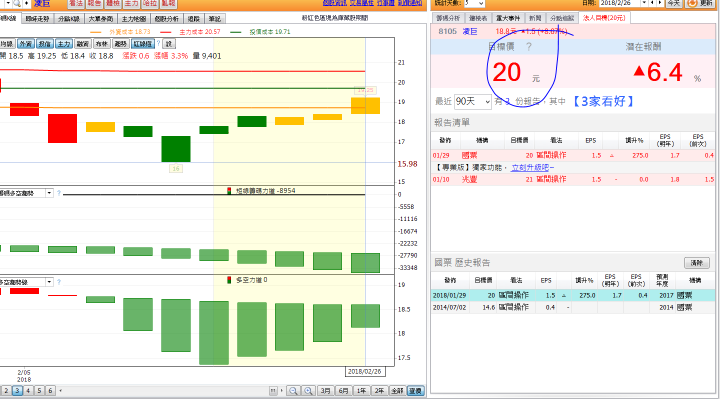Image resolution: width=720 pixels, height=399 pixels.
Task: Set chart range to 3月
Action: pos(326,391)
